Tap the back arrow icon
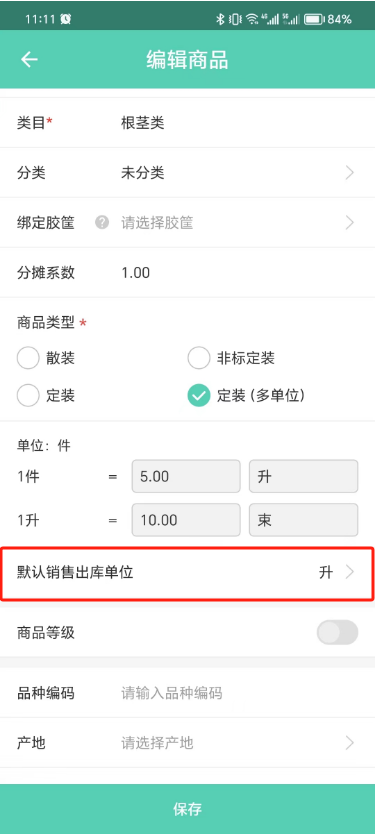This screenshot has height=834, width=376. click(29, 60)
